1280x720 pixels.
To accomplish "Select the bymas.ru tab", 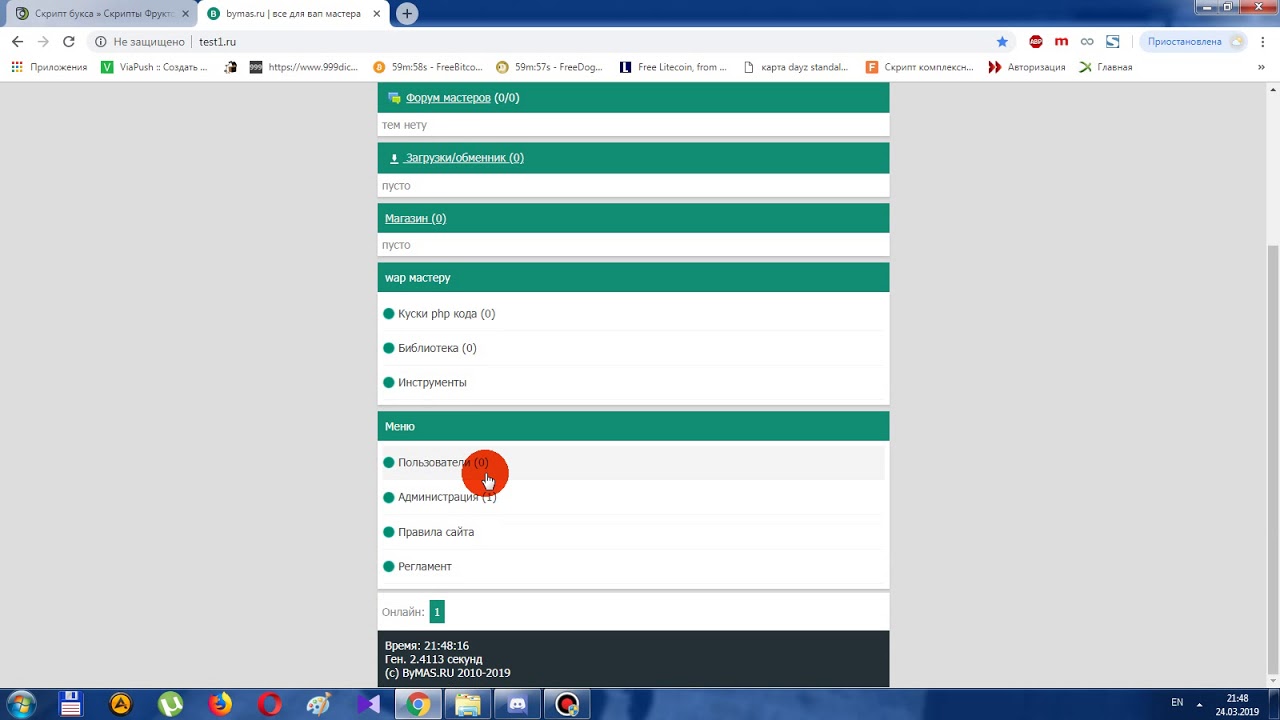I will pos(293,14).
